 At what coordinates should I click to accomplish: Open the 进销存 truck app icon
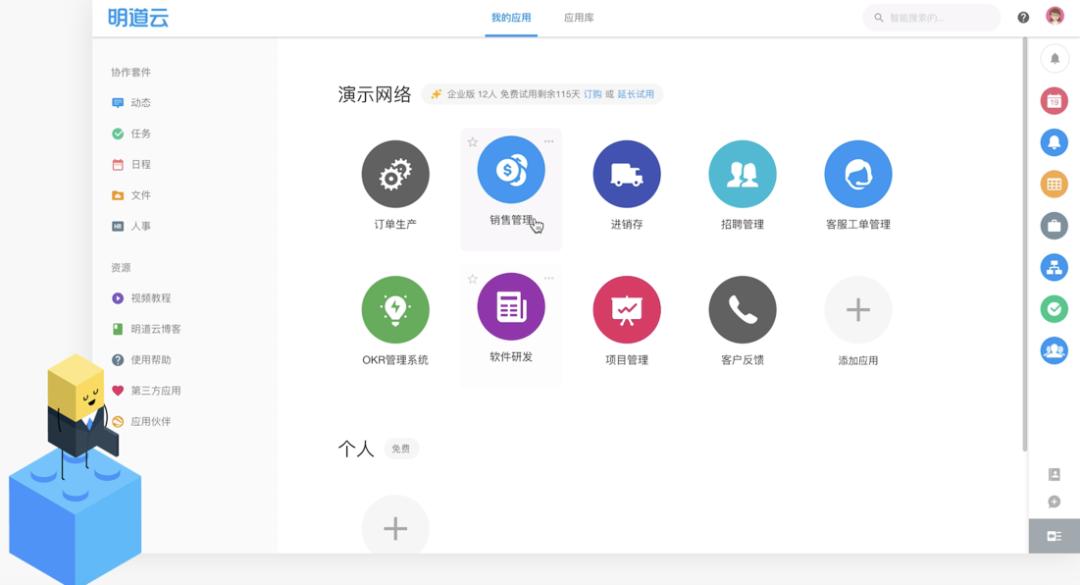(627, 174)
